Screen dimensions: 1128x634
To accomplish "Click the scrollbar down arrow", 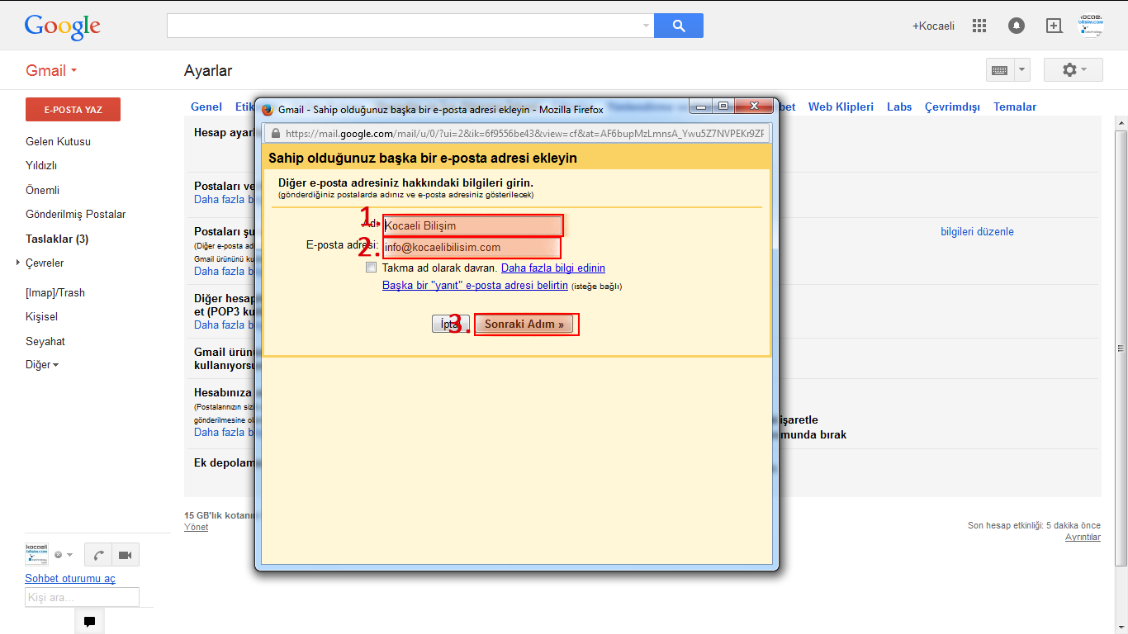I will click(x=1121, y=628).
